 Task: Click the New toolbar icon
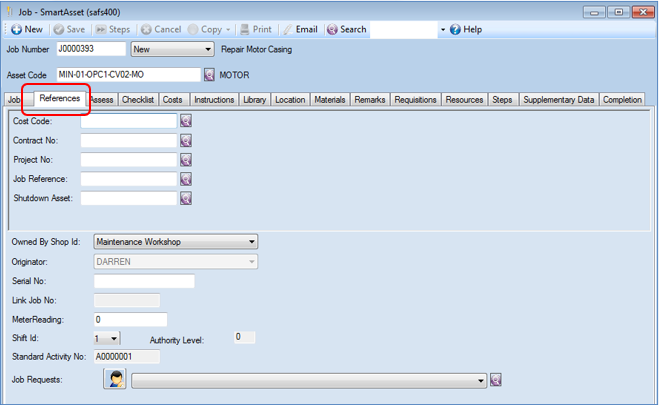[16, 29]
